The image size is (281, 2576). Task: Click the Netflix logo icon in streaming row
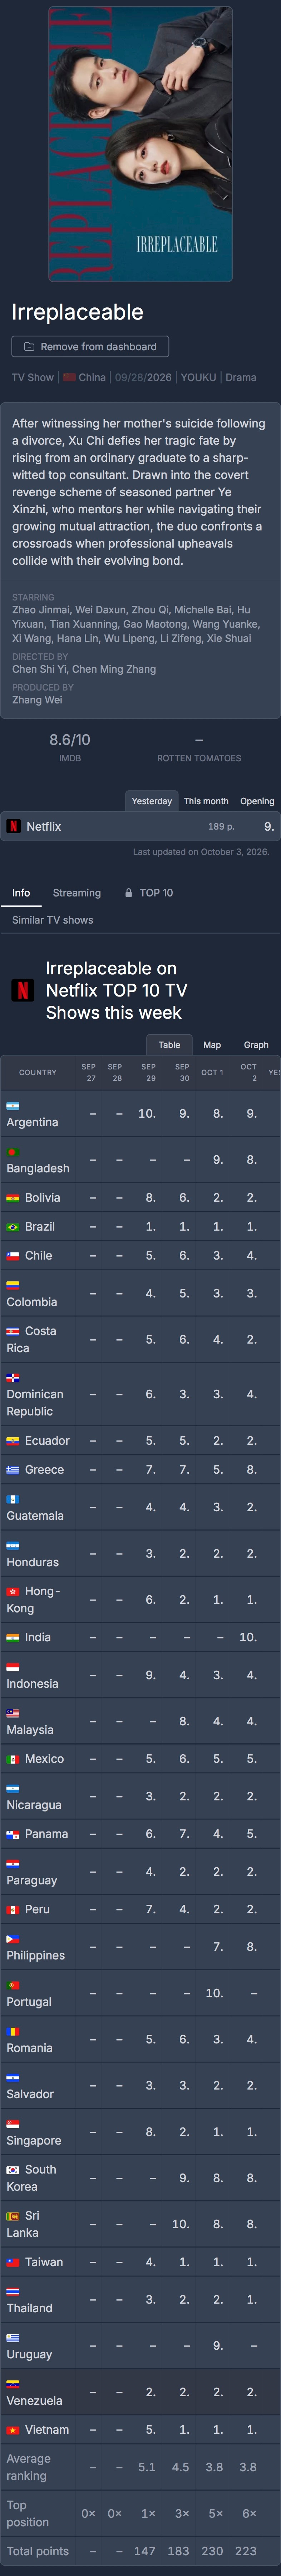click(x=14, y=826)
